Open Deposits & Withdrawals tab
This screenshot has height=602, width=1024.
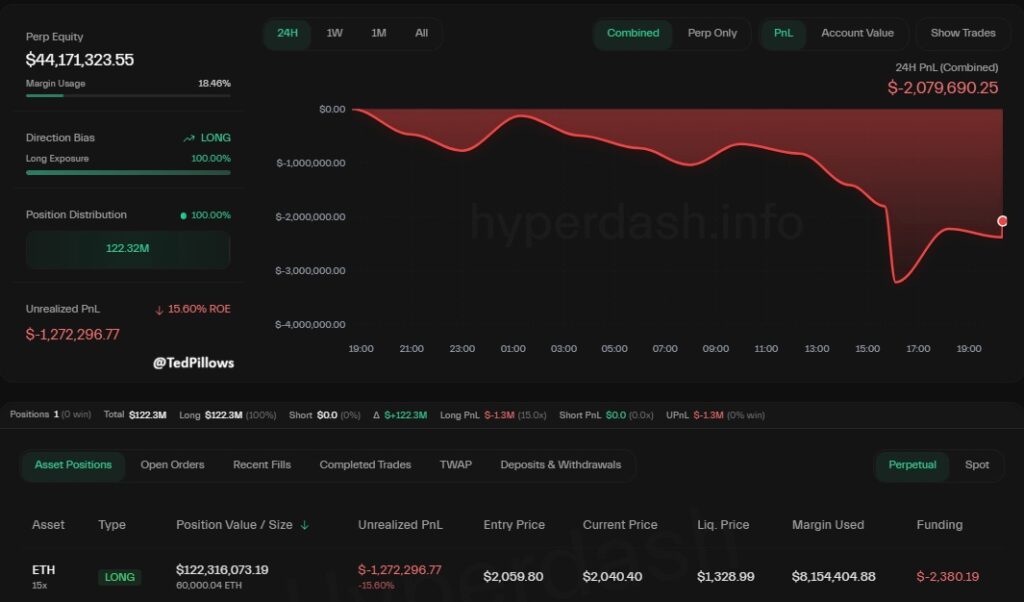(x=560, y=465)
